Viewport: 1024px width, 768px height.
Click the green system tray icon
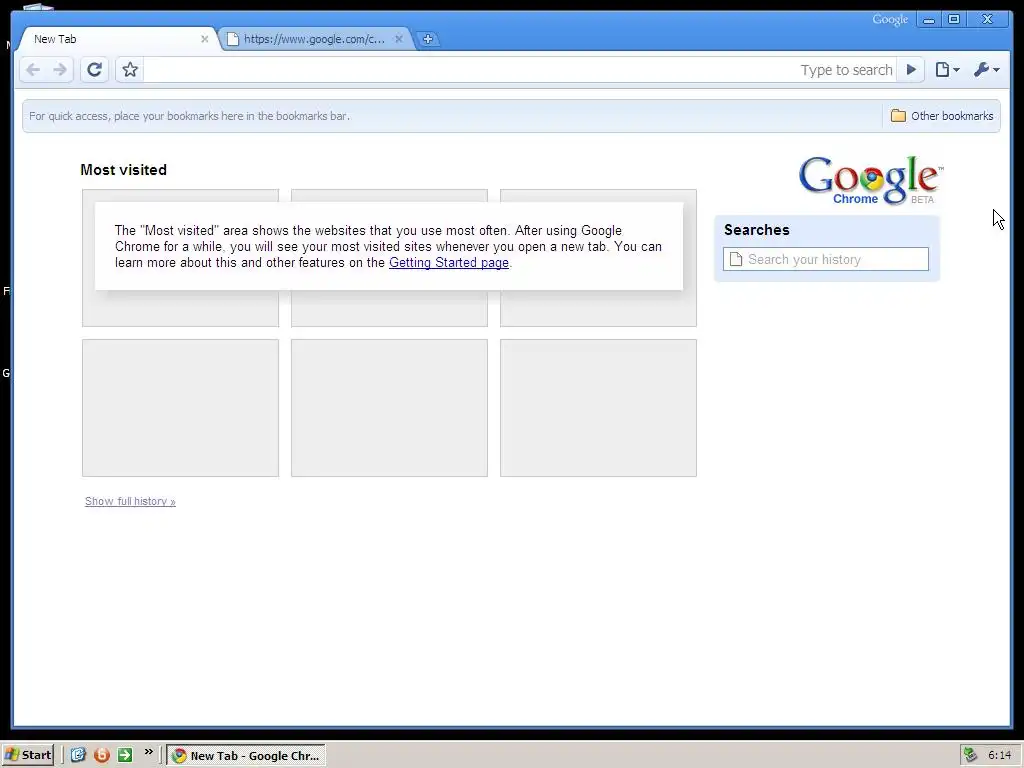point(970,755)
